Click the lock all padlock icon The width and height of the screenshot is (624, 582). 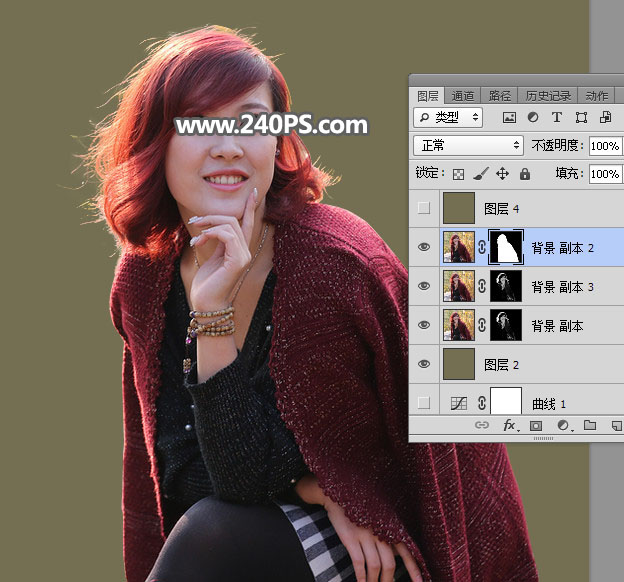pyautogui.click(x=525, y=173)
